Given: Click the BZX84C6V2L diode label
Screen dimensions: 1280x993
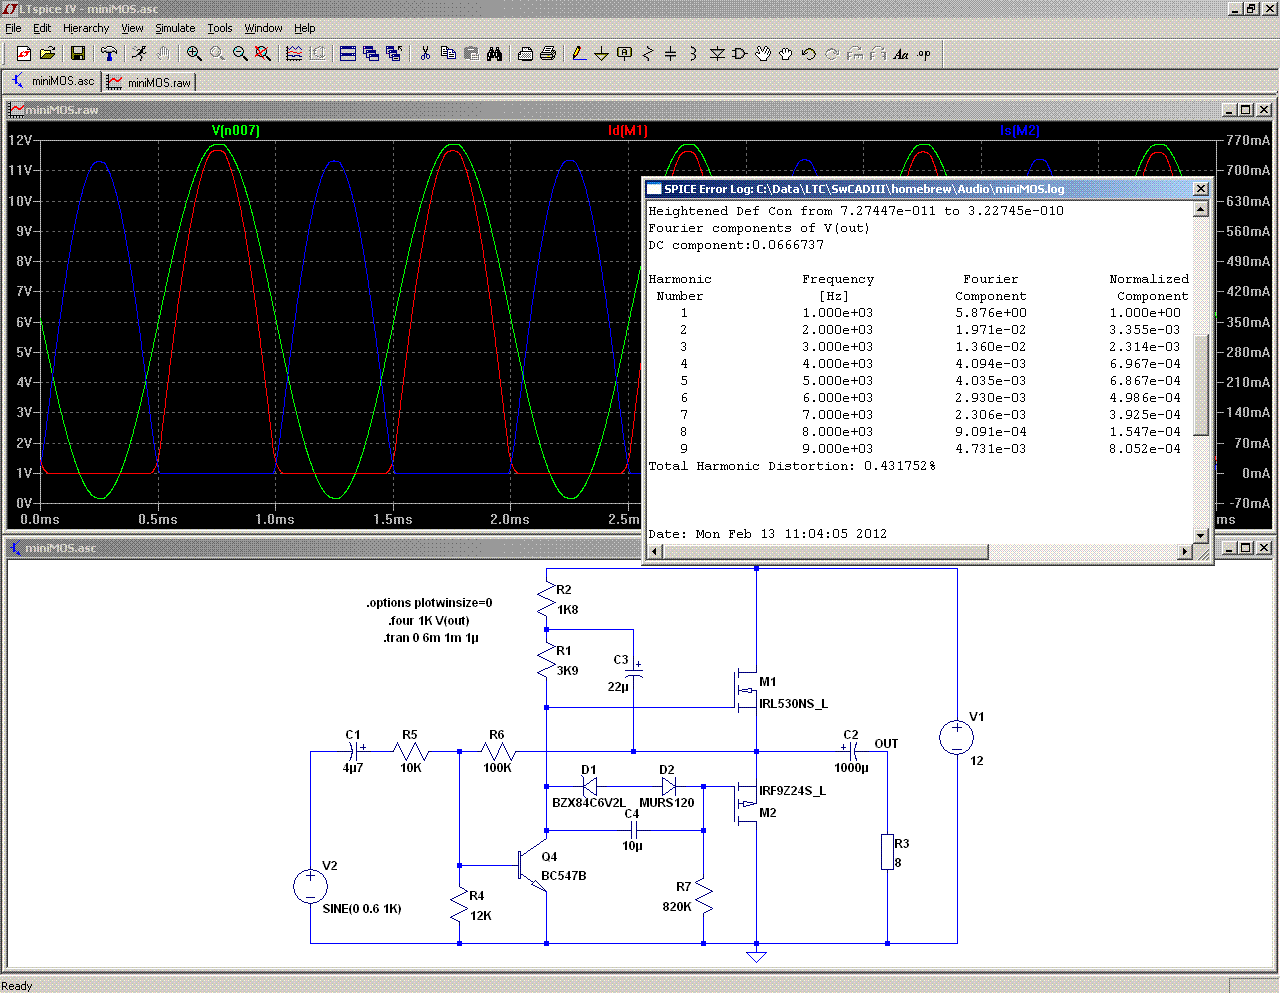Looking at the screenshot, I should point(589,803).
